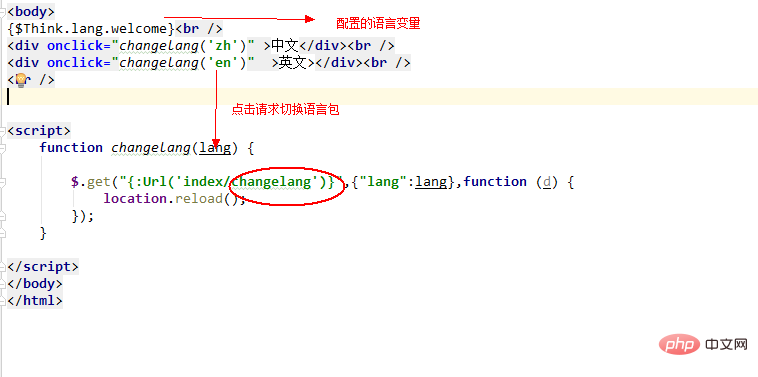Click the }); closing the callback
758x377 pixels.
click(x=83, y=216)
